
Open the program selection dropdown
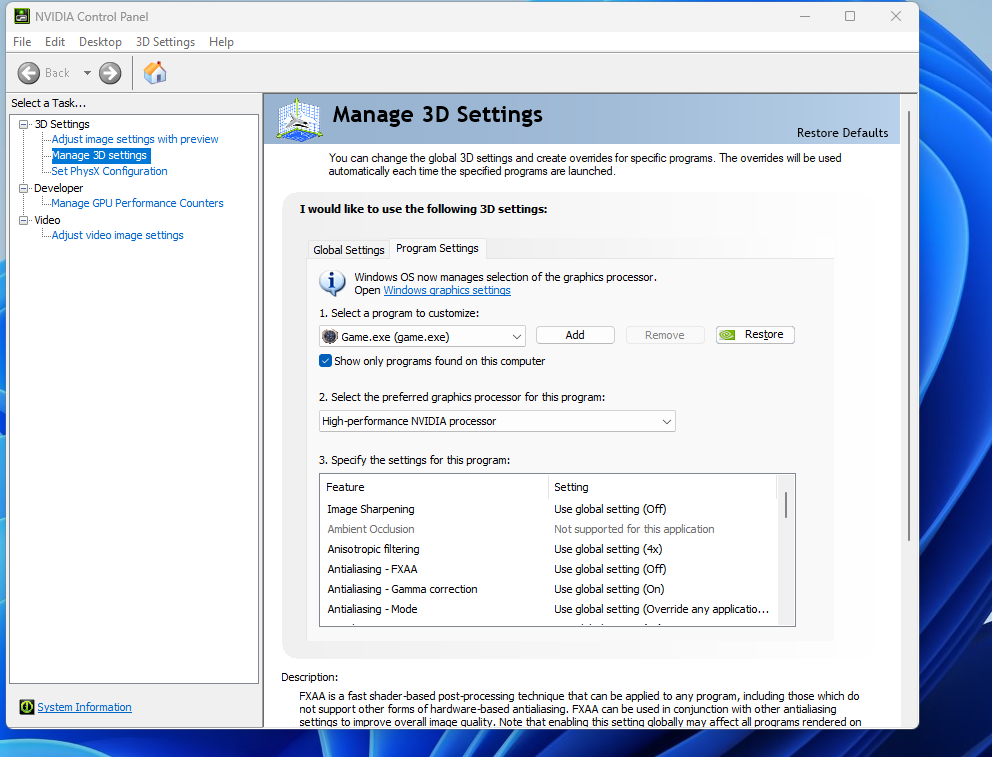point(422,336)
